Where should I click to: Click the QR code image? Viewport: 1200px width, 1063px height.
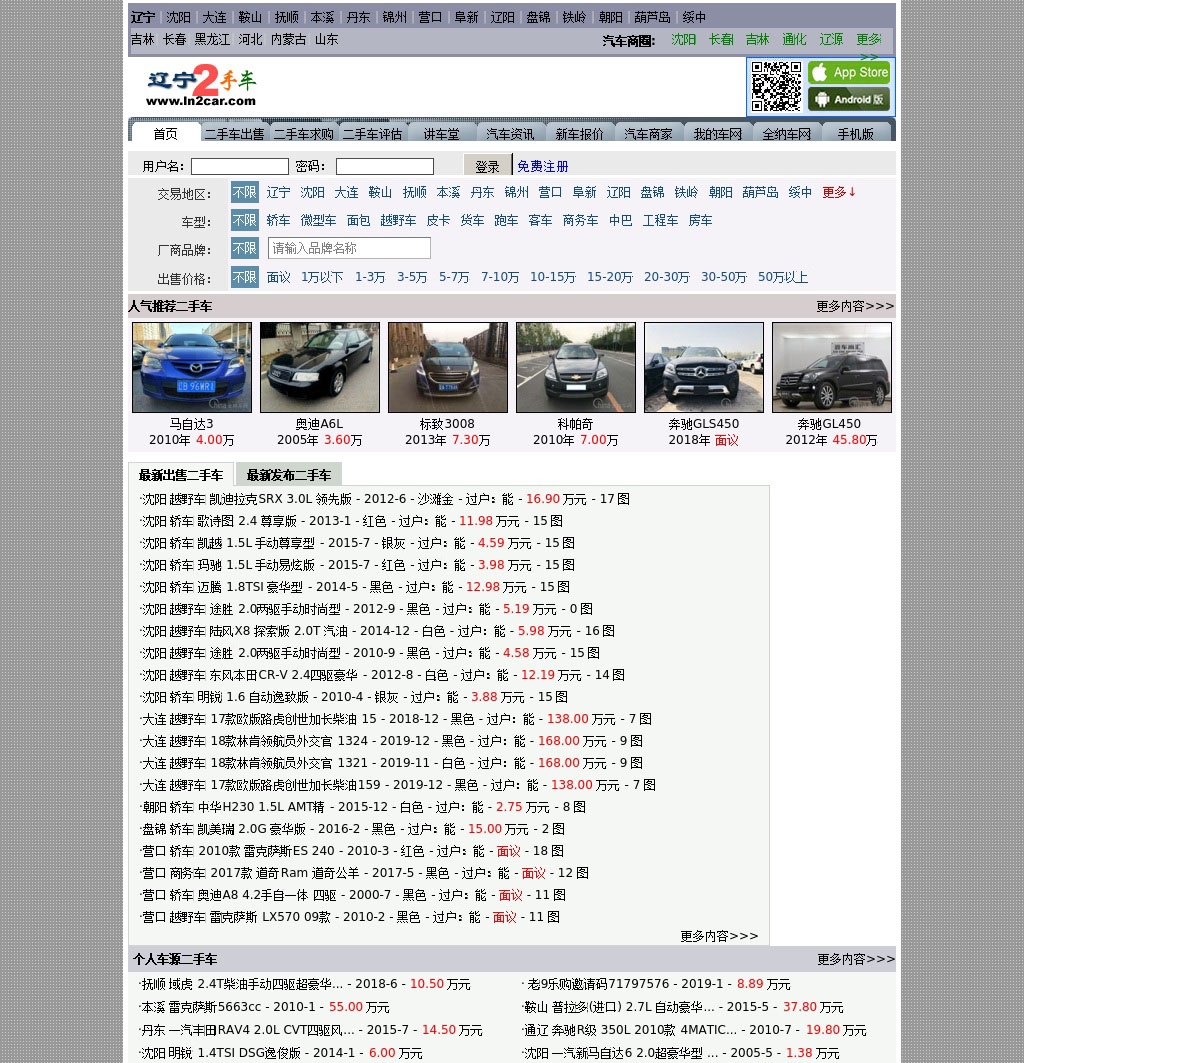[x=776, y=87]
